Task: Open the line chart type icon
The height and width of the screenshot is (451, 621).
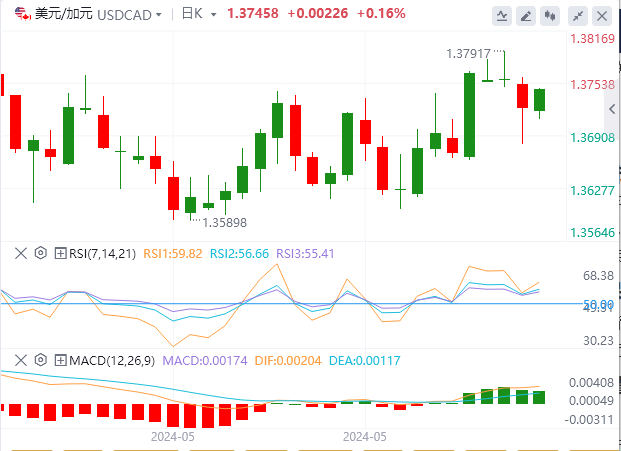Action: (x=502, y=16)
